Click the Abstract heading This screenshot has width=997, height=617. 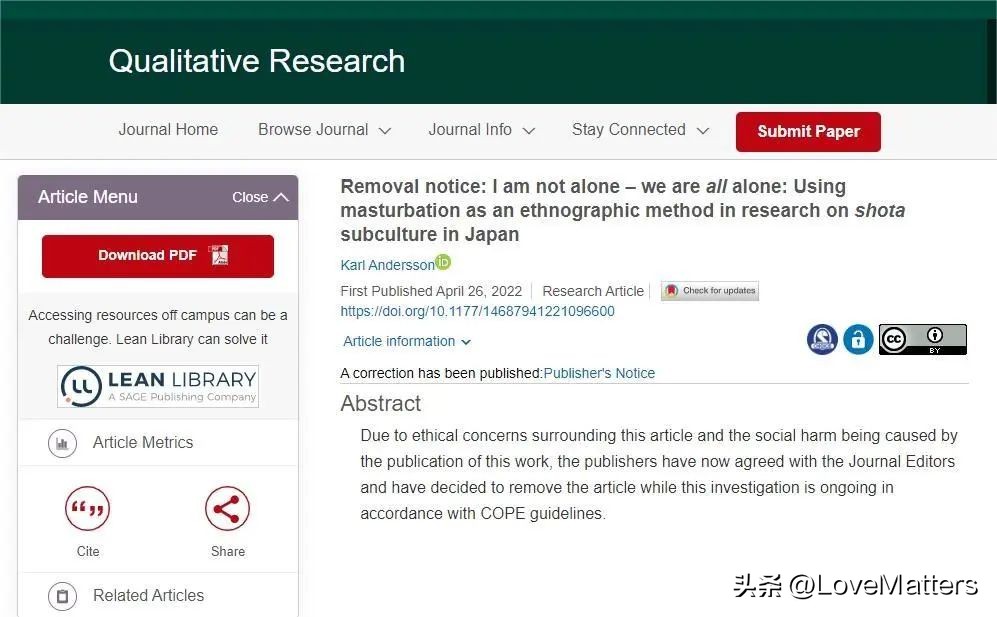click(x=380, y=403)
